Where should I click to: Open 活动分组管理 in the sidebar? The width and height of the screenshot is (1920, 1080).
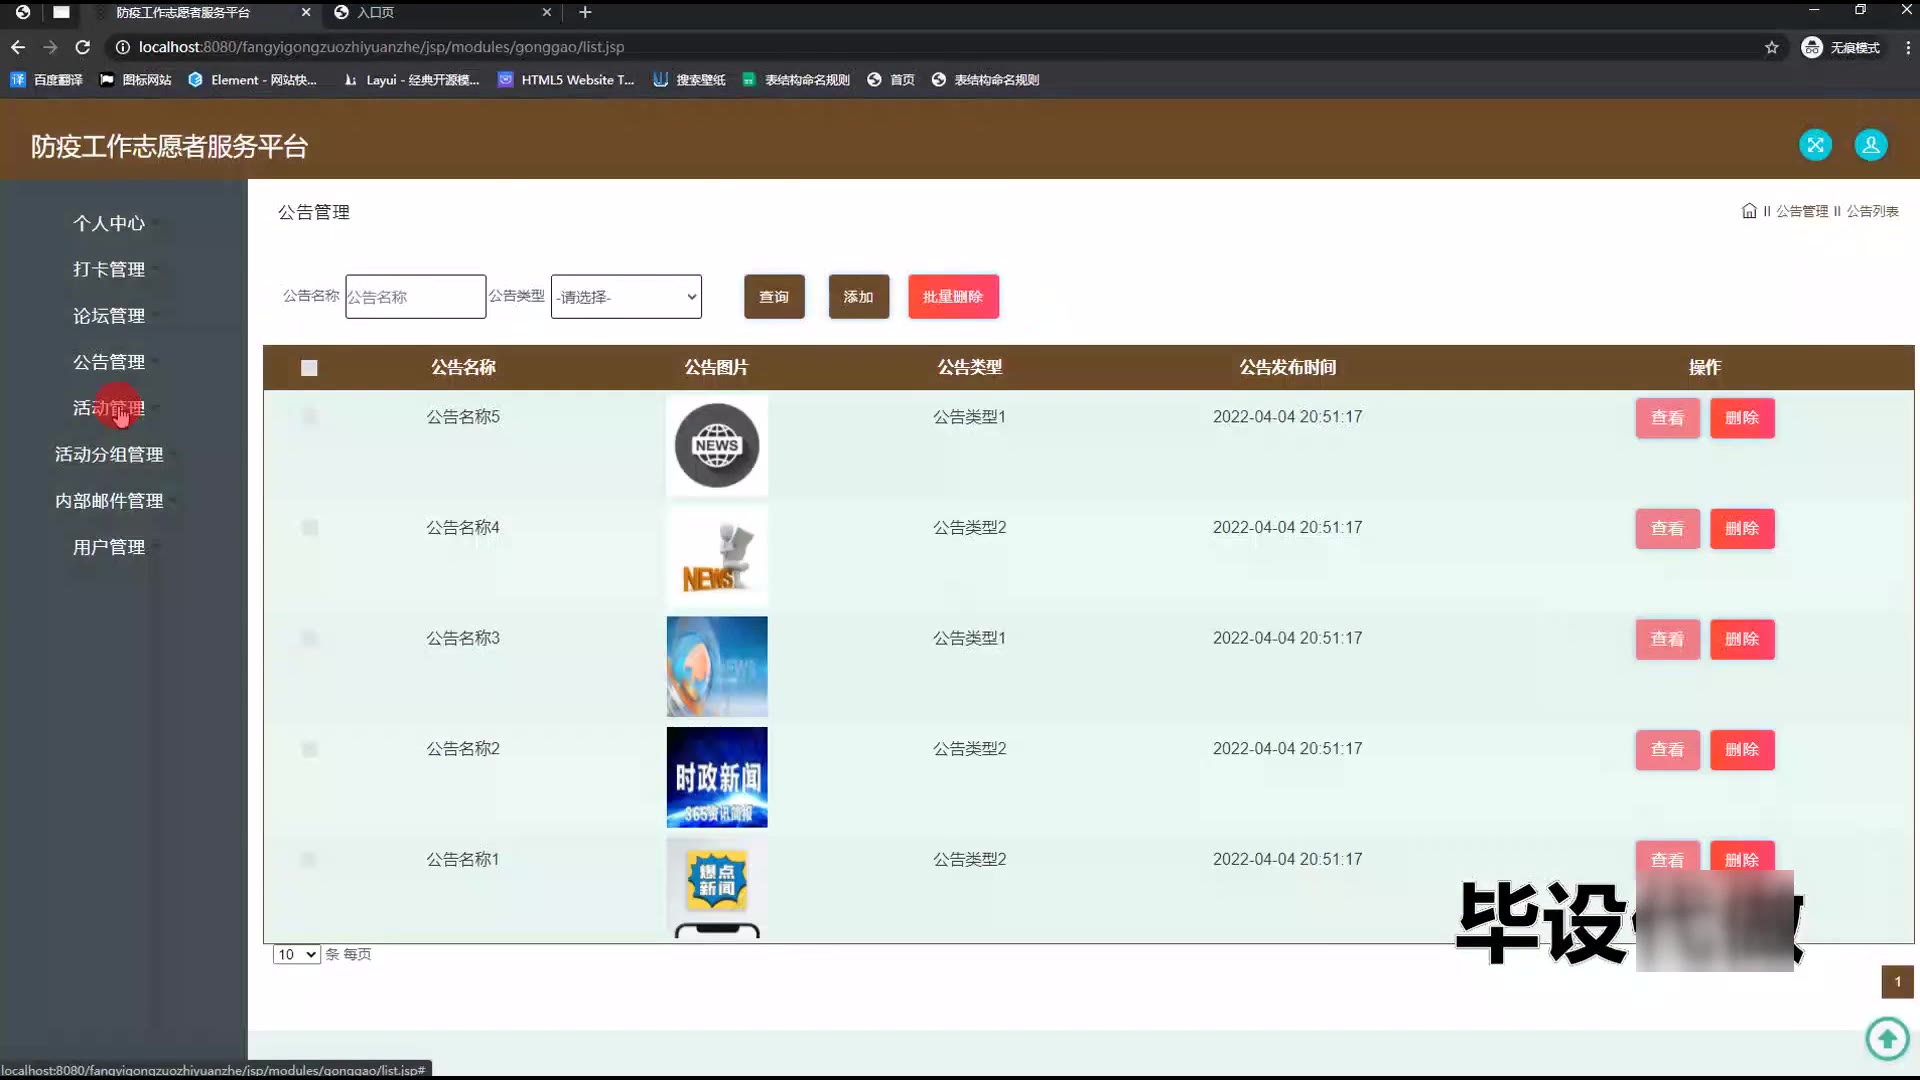(x=109, y=454)
